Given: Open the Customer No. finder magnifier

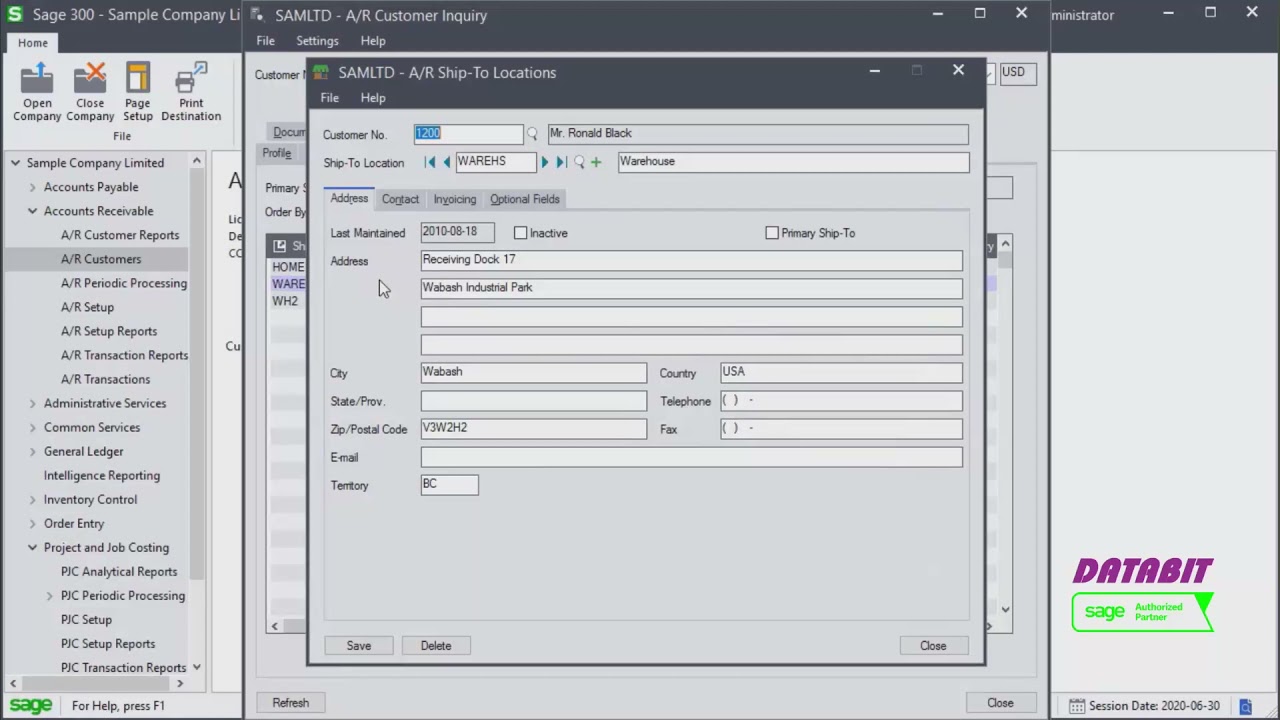Looking at the screenshot, I should [532, 134].
